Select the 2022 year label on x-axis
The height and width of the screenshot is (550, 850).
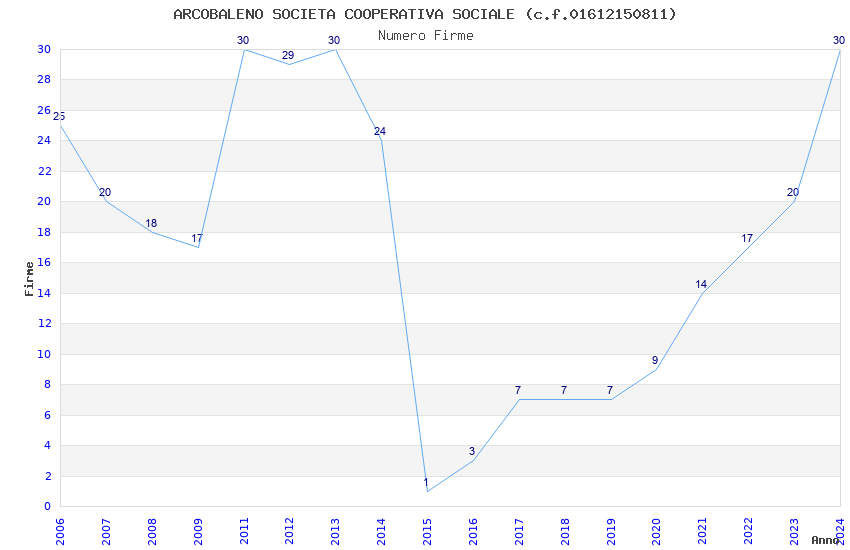[x=749, y=531]
